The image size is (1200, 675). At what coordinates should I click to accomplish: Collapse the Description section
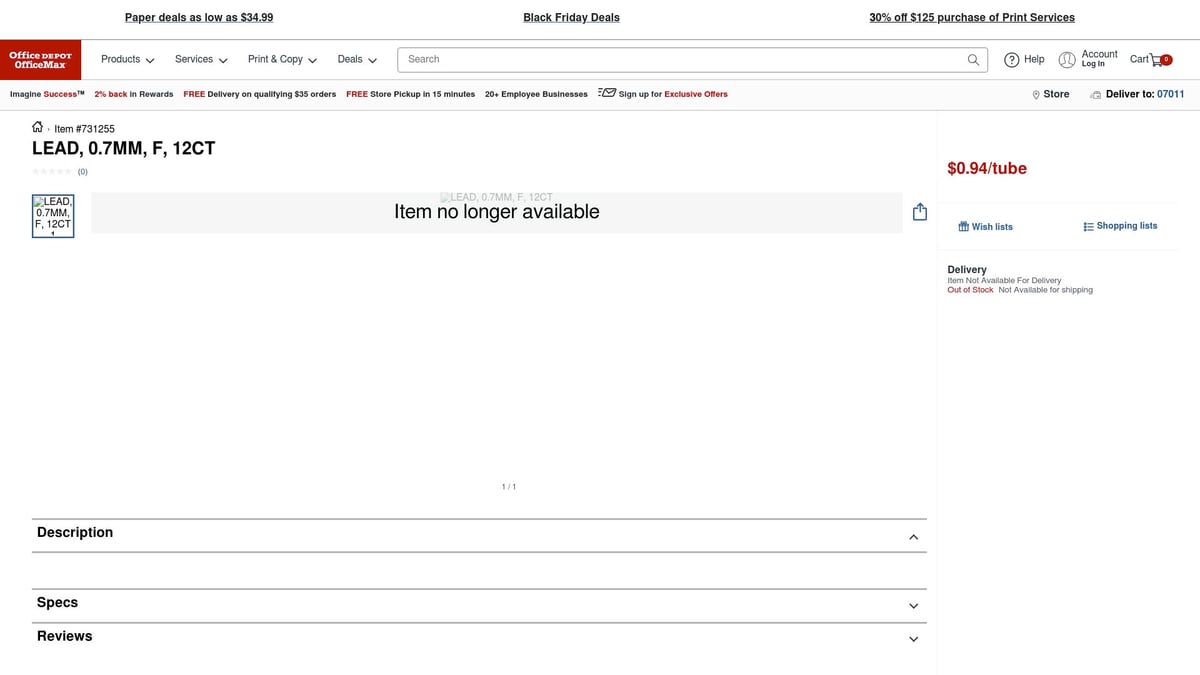[913, 537]
